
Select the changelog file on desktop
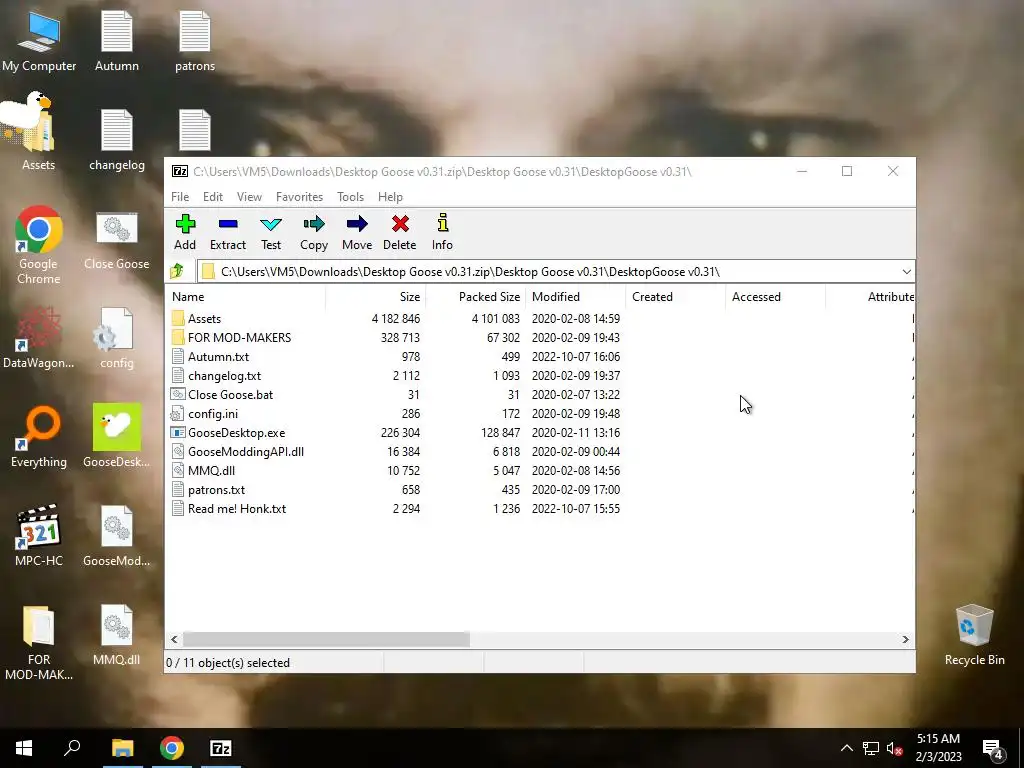(x=117, y=140)
